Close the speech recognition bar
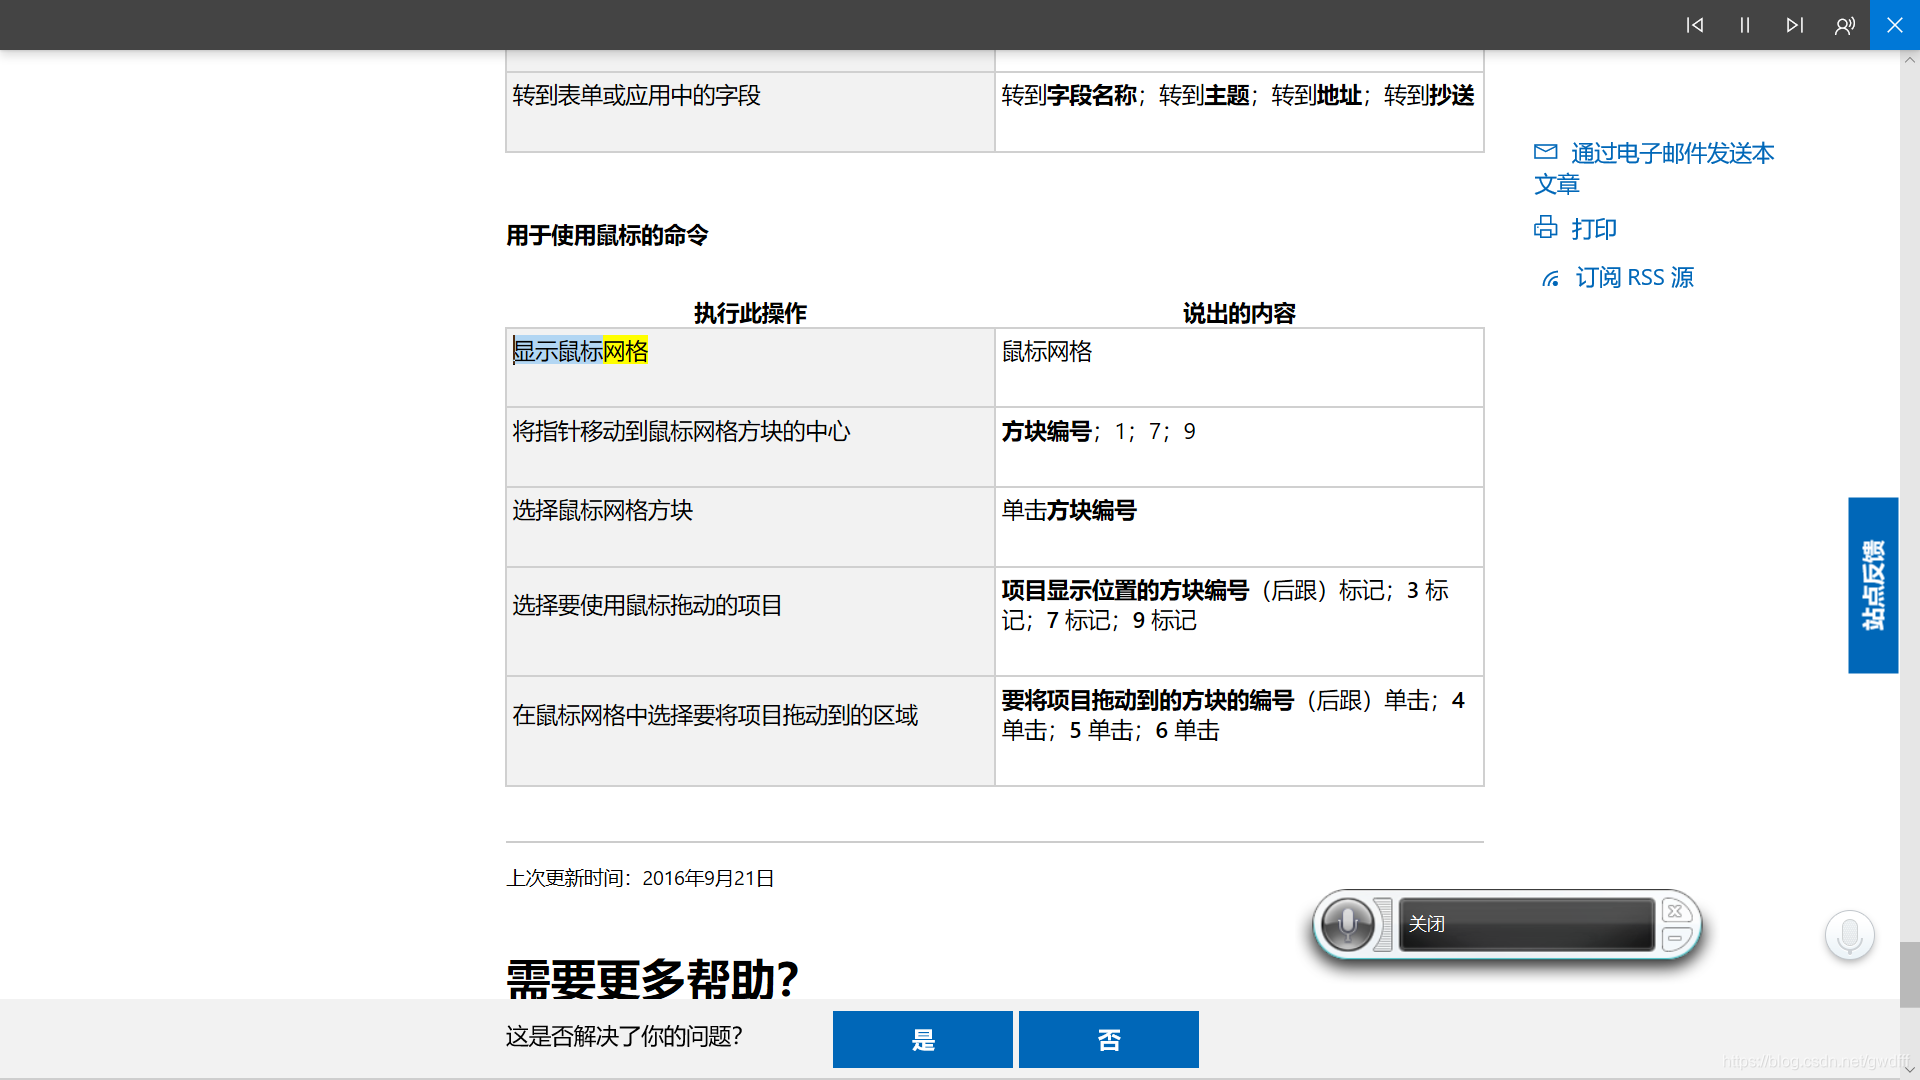This screenshot has height=1080, width=1920. click(x=1676, y=911)
